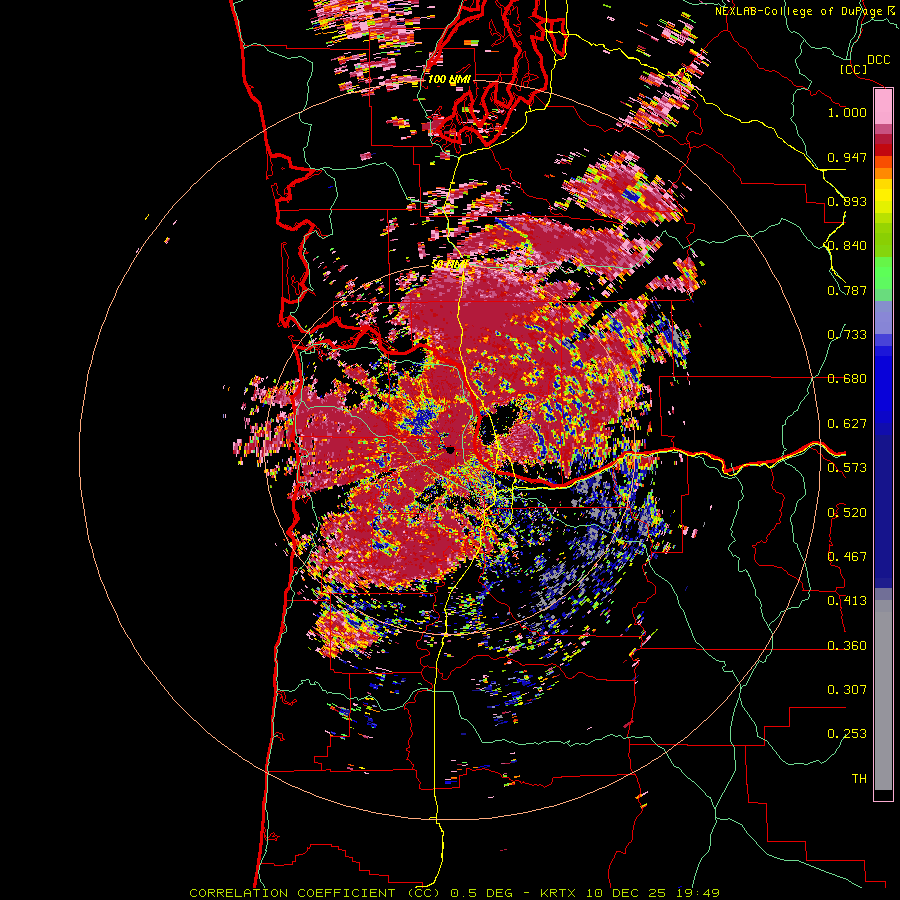Select the 0.680 legend value
900x900 pixels.
(x=847, y=379)
